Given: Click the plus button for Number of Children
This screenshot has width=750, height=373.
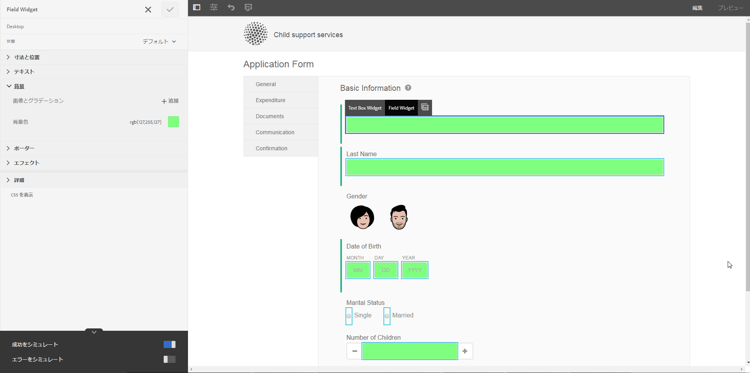Looking at the screenshot, I should tap(465, 351).
